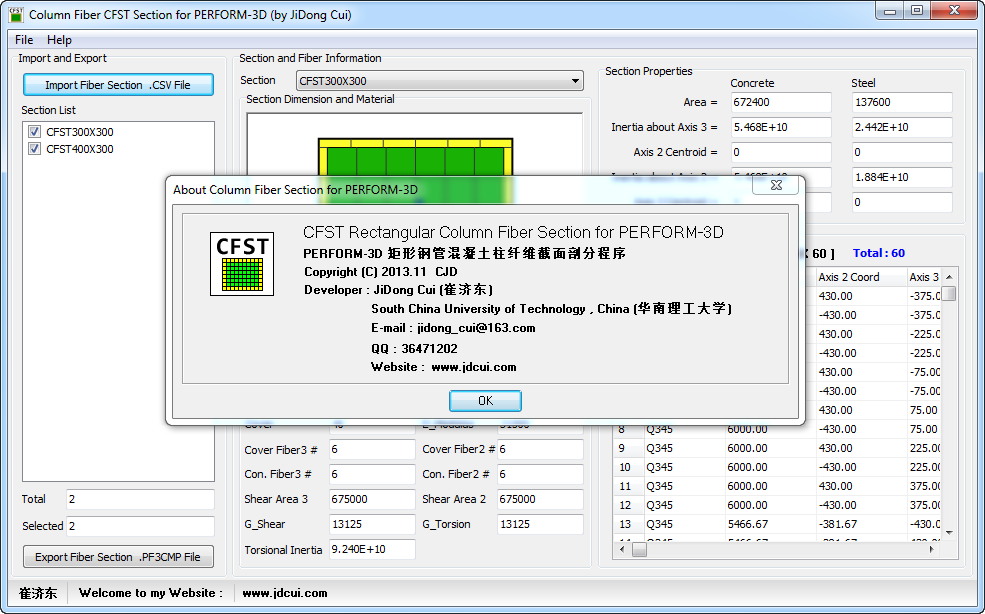Click the Selected sections field
The image size is (985, 614).
click(x=140, y=526)
